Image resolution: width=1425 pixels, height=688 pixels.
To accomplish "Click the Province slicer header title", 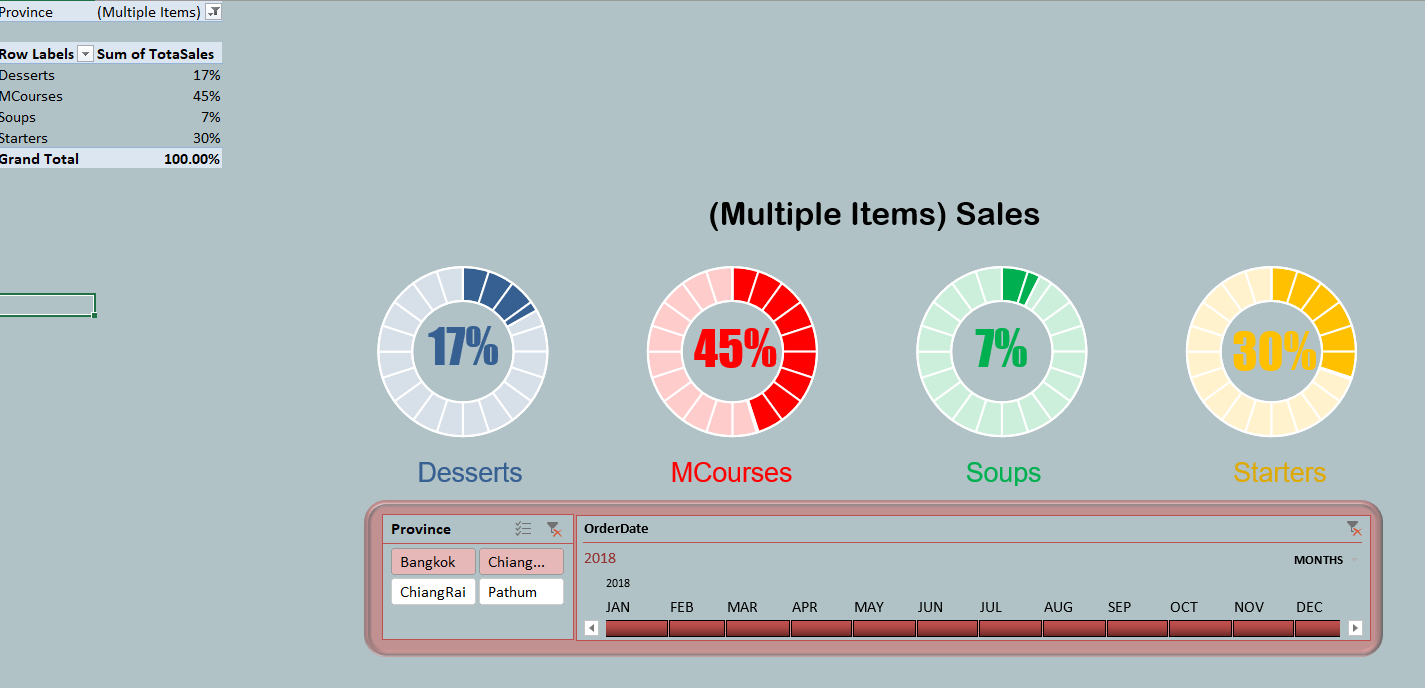I will coord(421,529).
